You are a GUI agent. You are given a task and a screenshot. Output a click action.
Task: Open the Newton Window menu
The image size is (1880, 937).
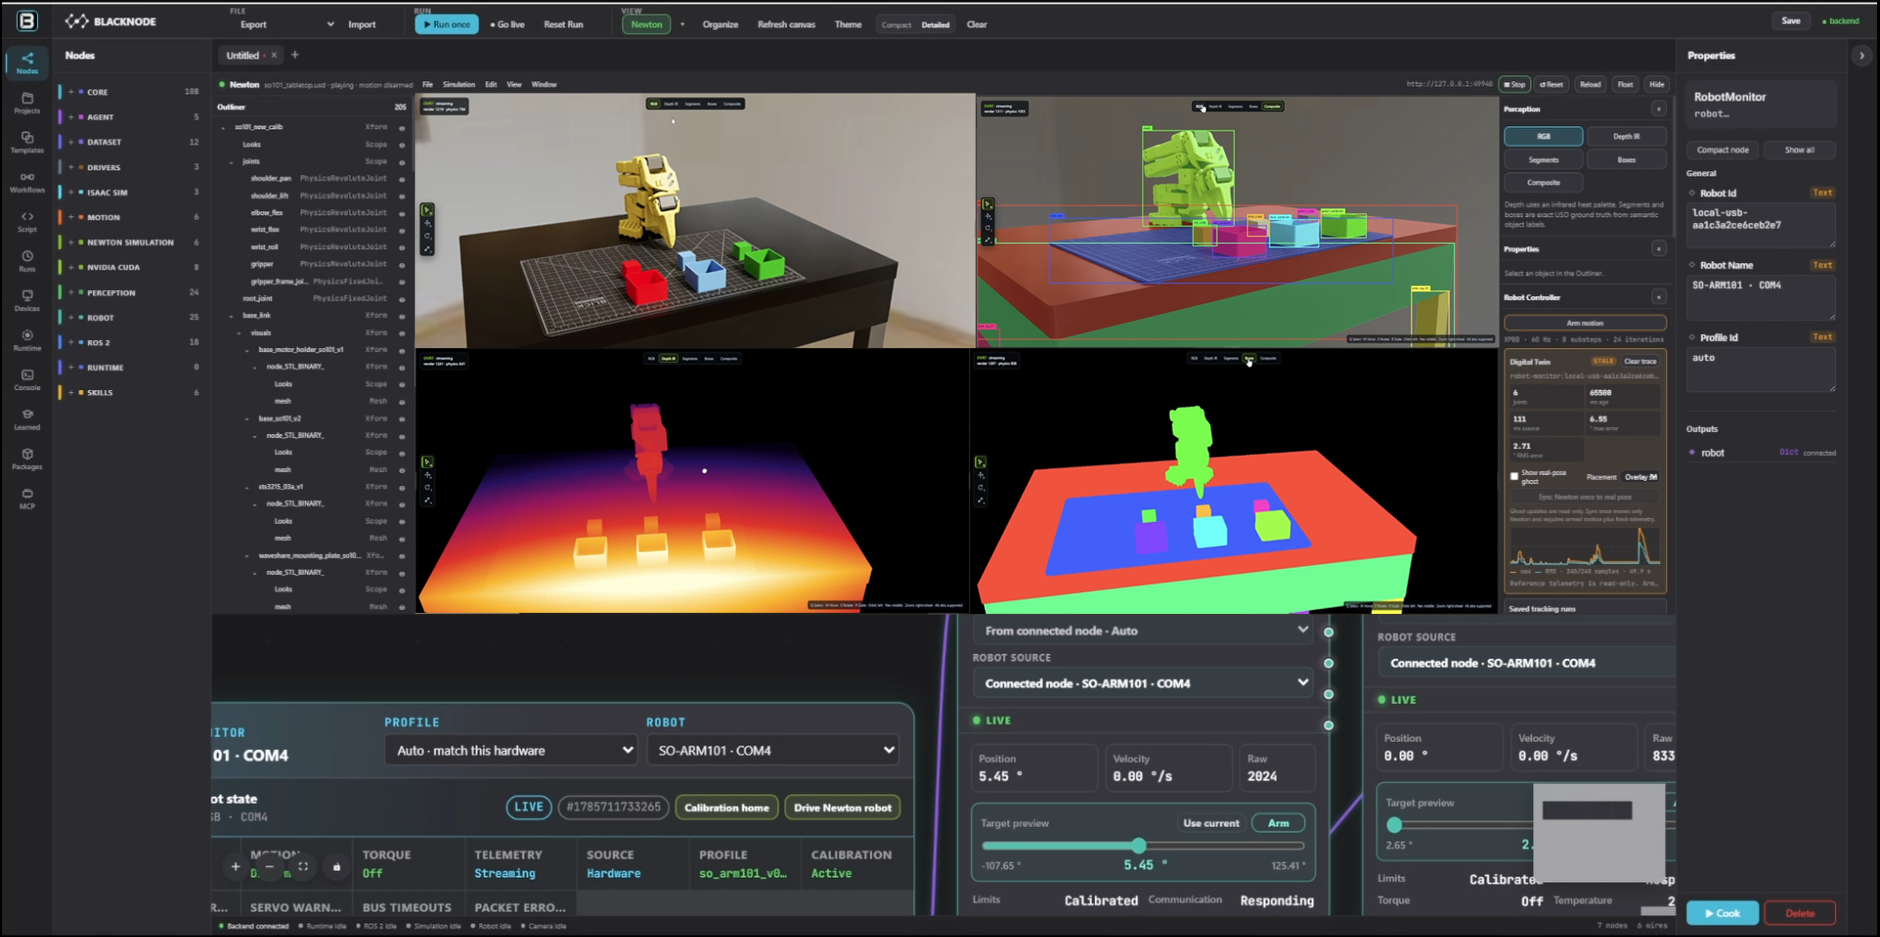[544, 84]
